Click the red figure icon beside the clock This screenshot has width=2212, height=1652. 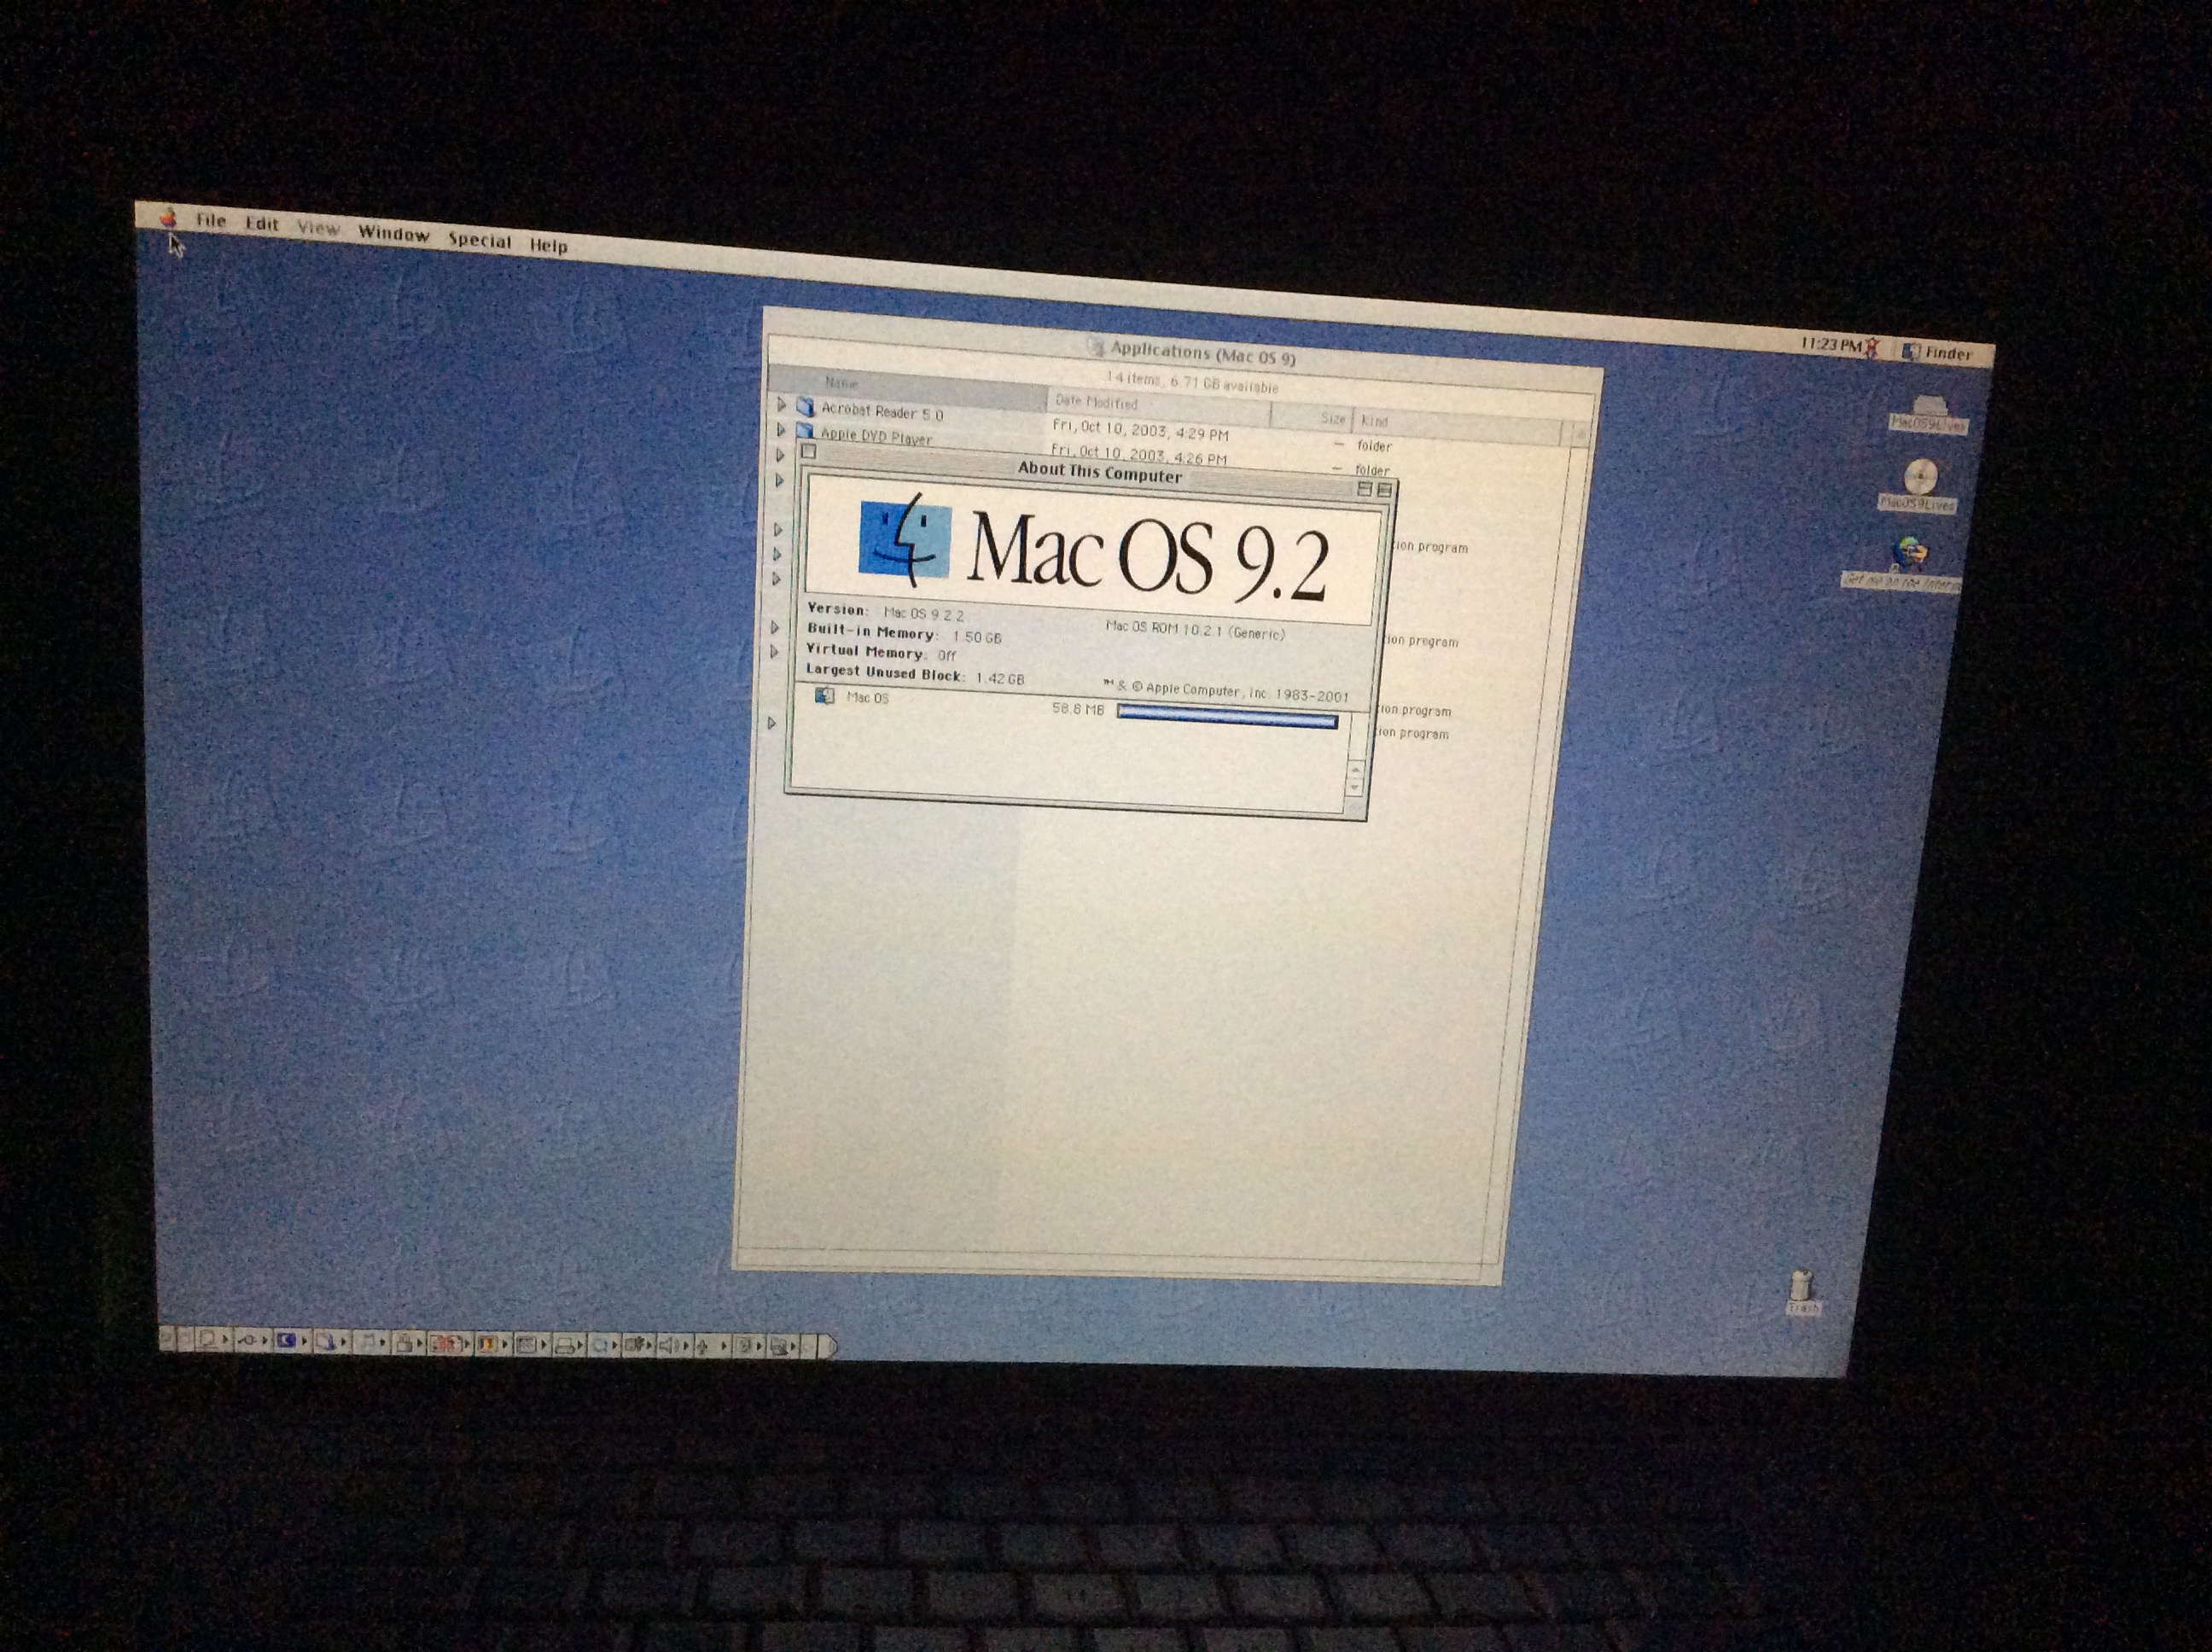1872,348
